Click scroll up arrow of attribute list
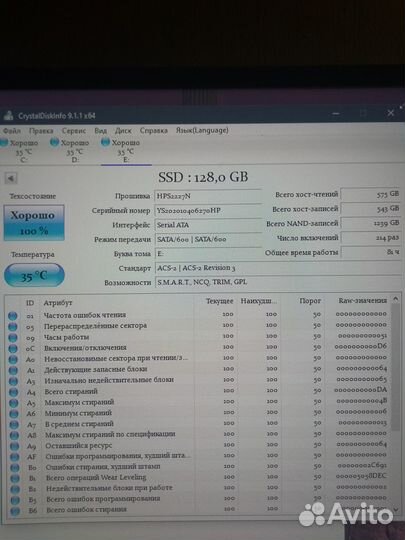Viewport: 405px width, 540px height. (x=396, y=300)
